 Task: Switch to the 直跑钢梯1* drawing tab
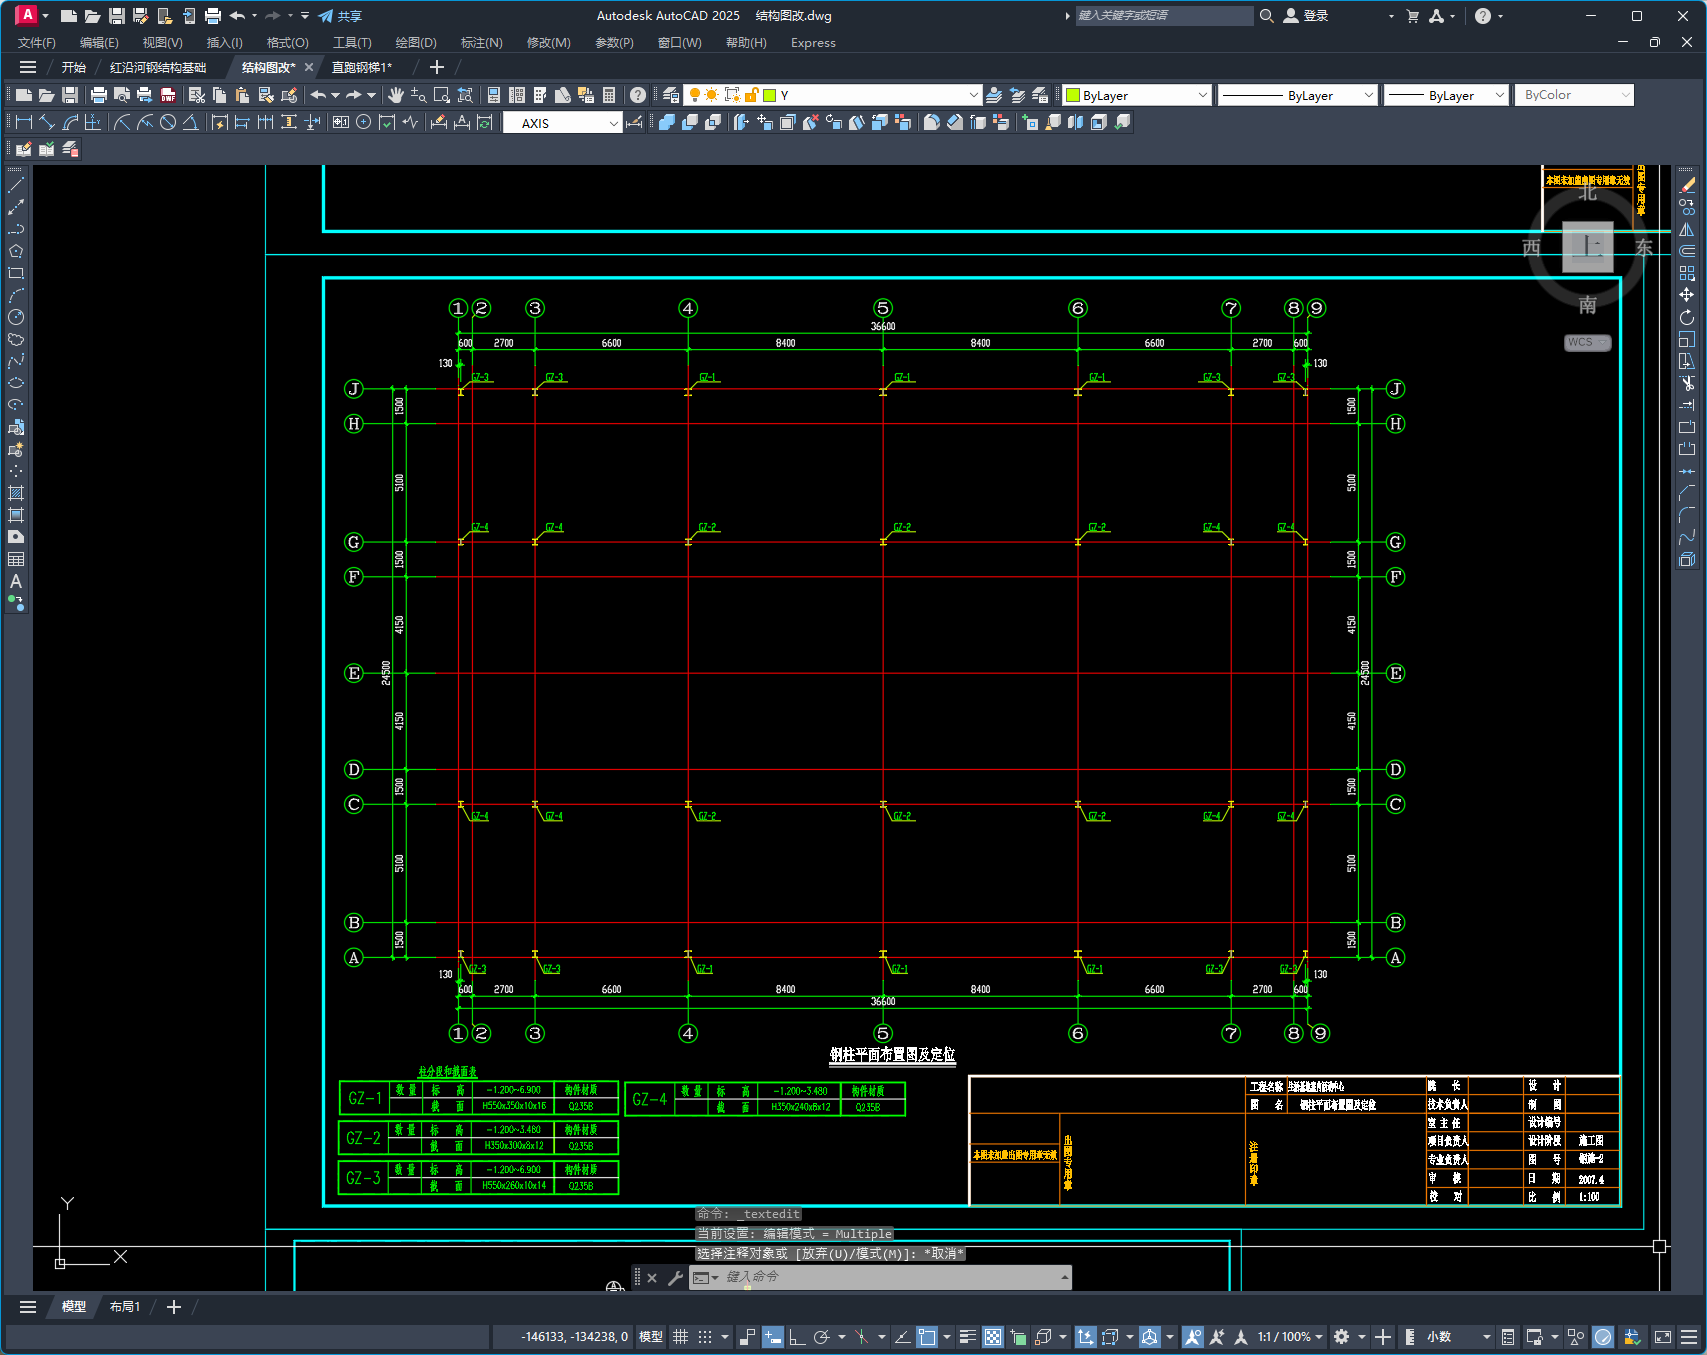[362, 67]
